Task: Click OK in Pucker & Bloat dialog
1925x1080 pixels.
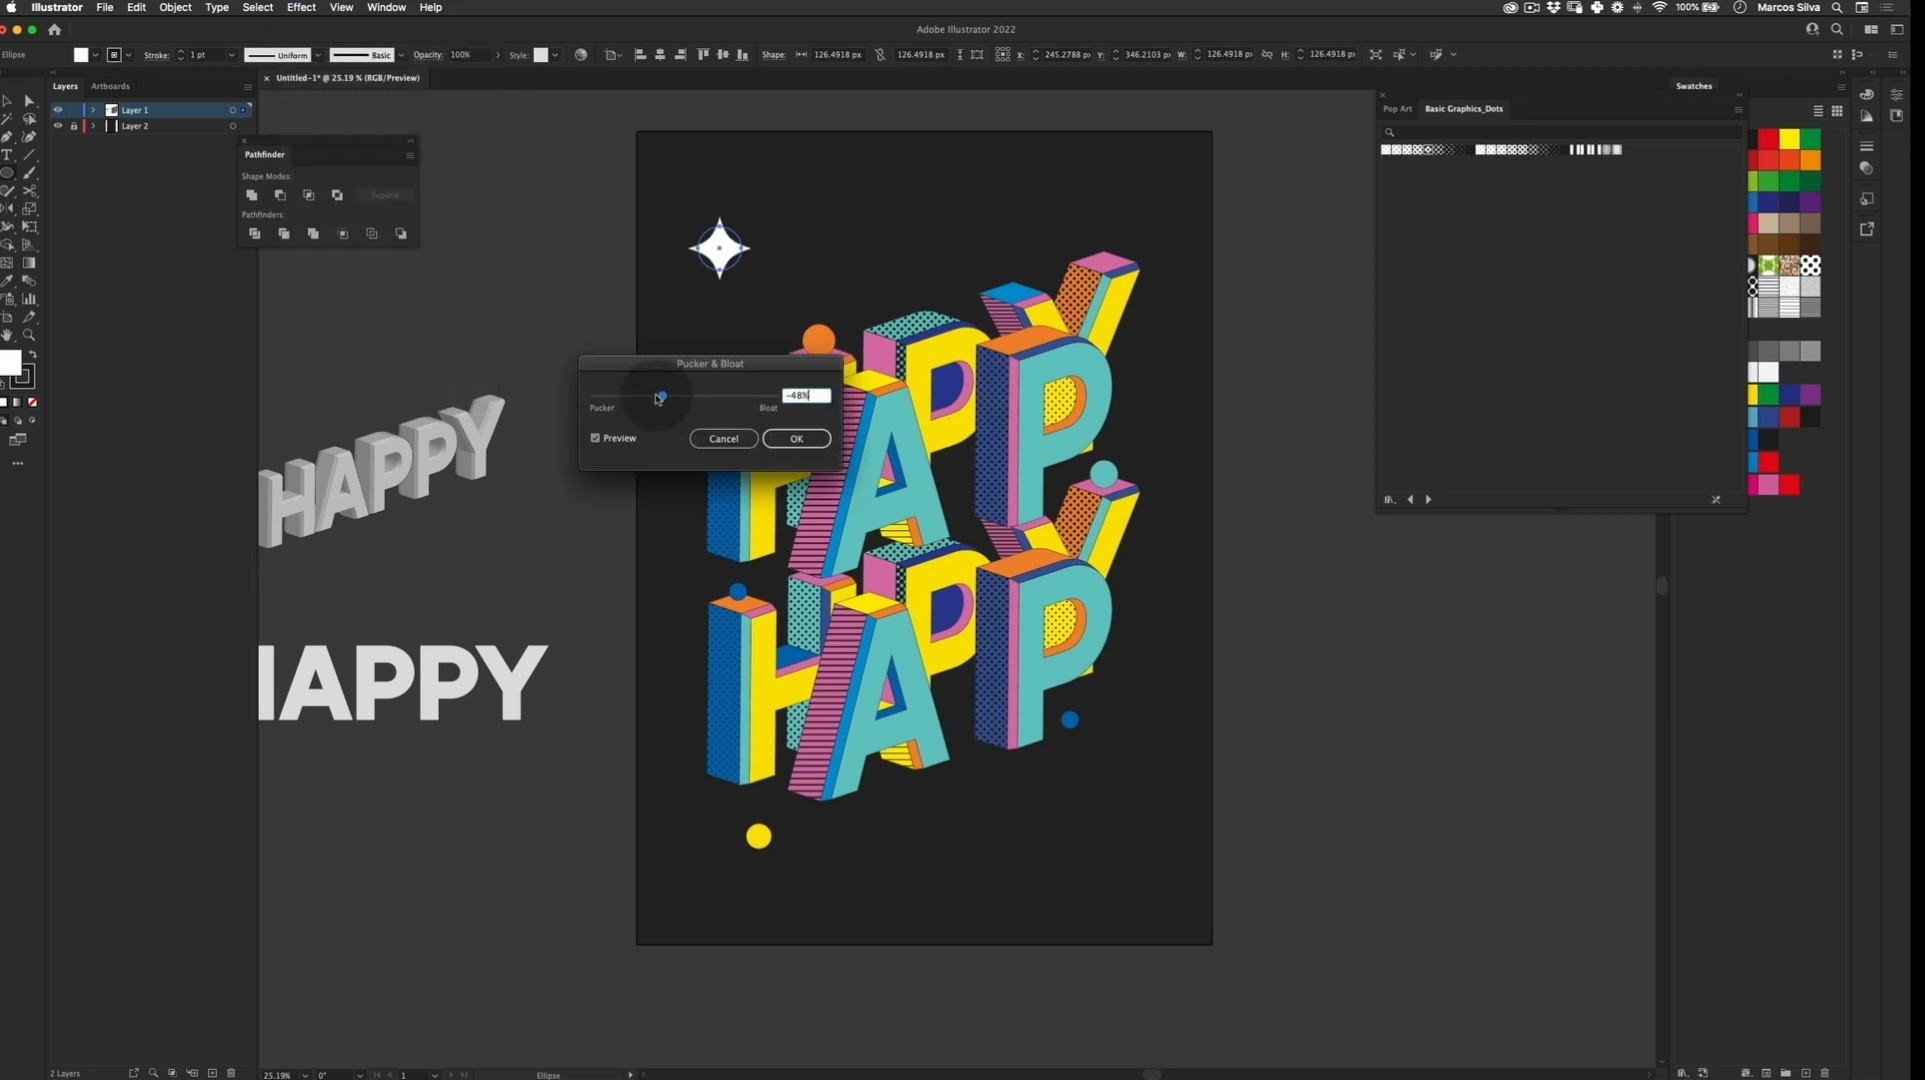Action: [797, 439]
